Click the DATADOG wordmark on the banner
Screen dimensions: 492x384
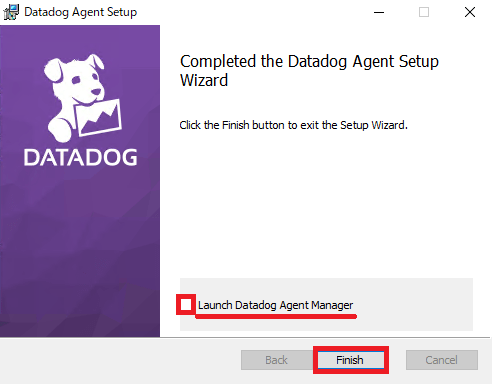click(80, 157)
